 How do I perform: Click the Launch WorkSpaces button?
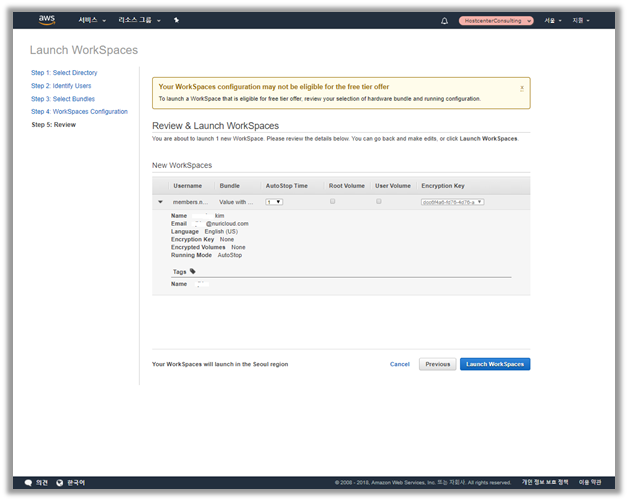point(495,364)
